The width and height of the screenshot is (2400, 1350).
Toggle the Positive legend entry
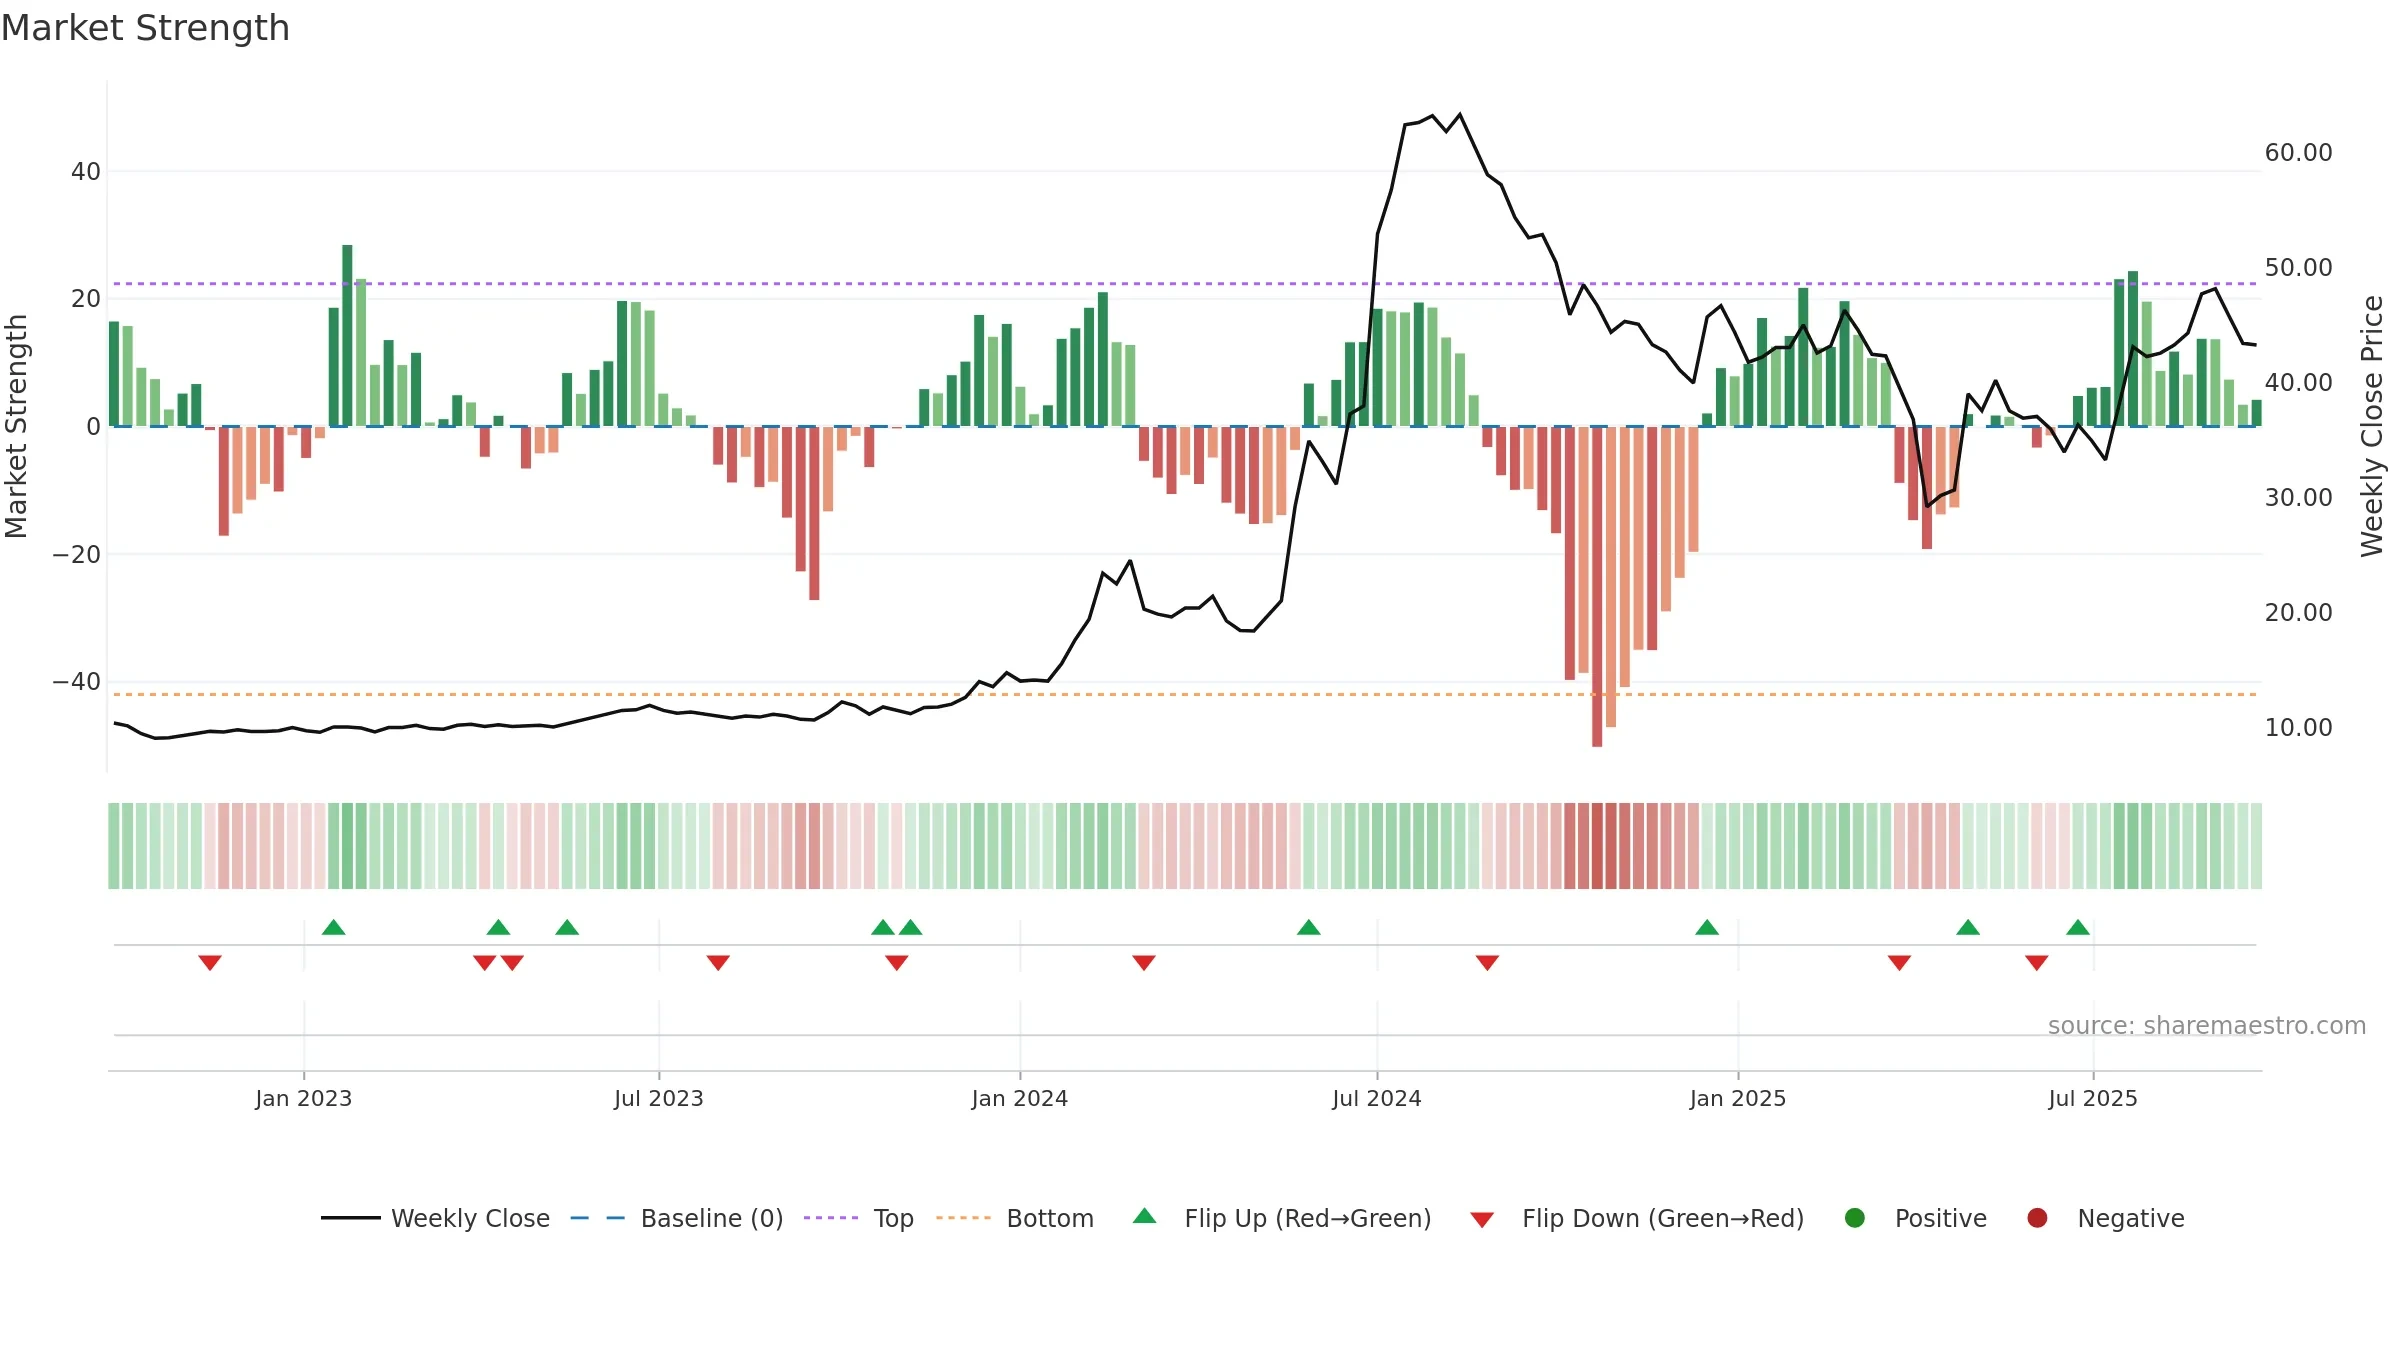tap(1915, 1218)
